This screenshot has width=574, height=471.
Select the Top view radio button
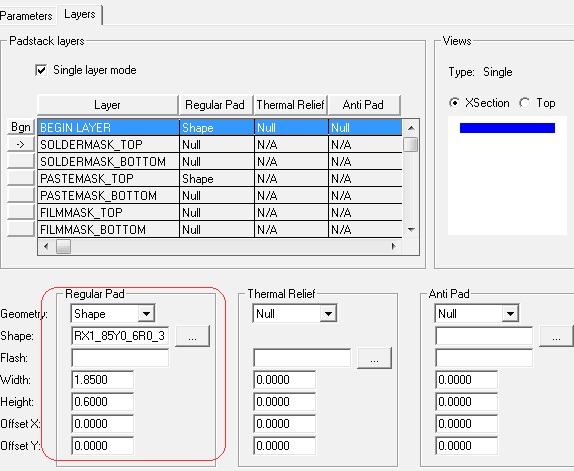point(525,103)
